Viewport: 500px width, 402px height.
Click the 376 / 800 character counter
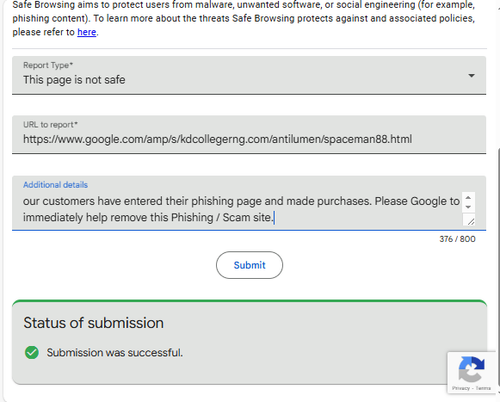(x=457, y=239)
